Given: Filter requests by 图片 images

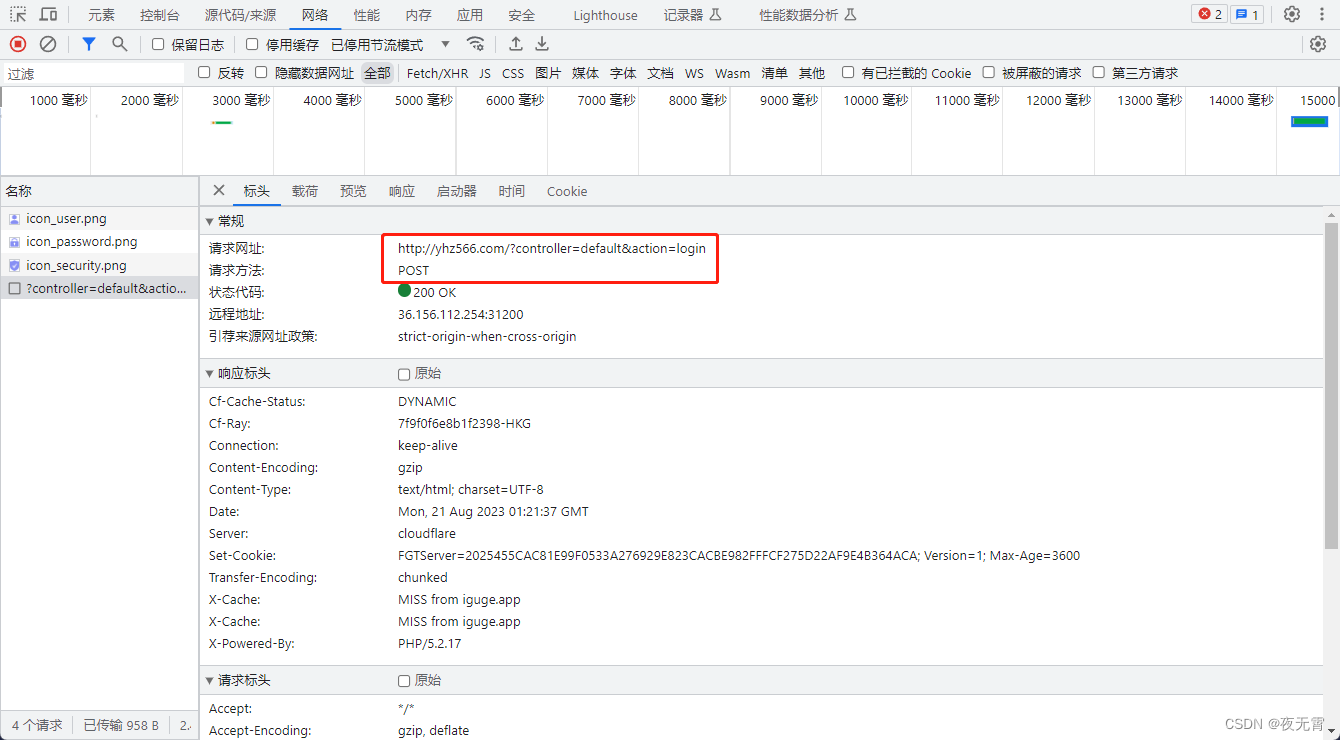Looking at the screenshot, I should click(548, 73).
